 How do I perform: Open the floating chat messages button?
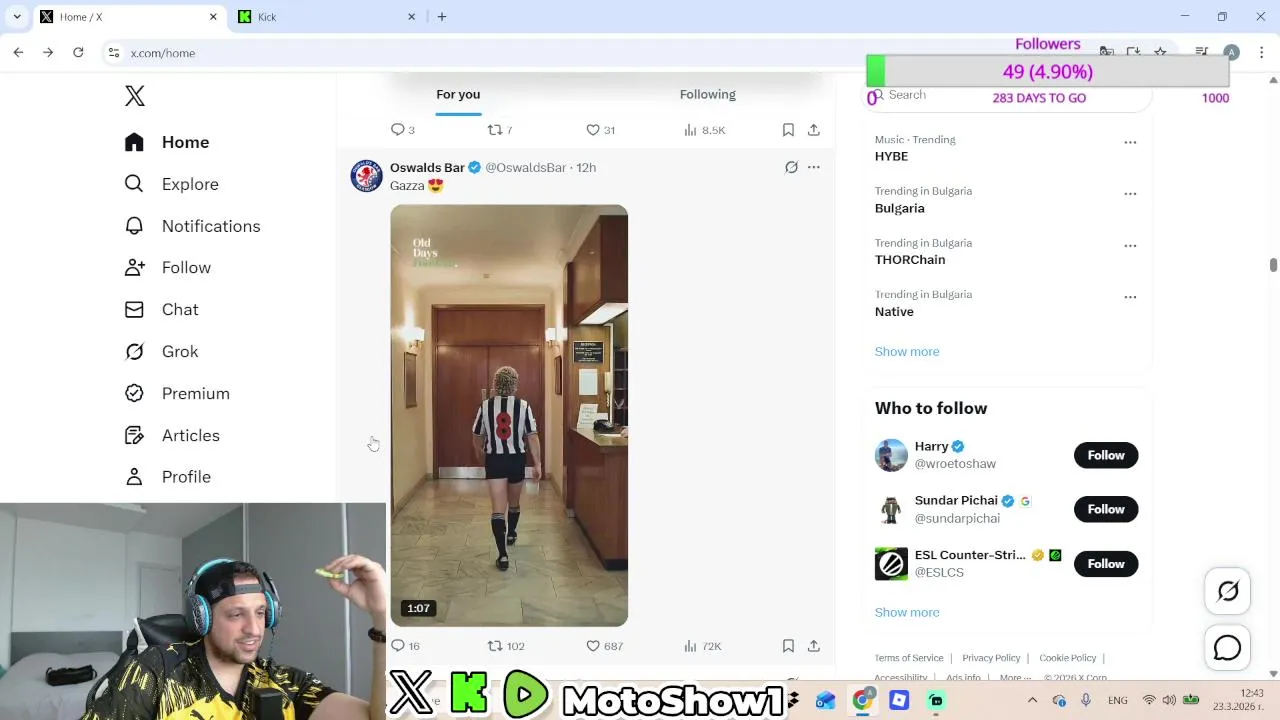click(x=1228, y=648)
